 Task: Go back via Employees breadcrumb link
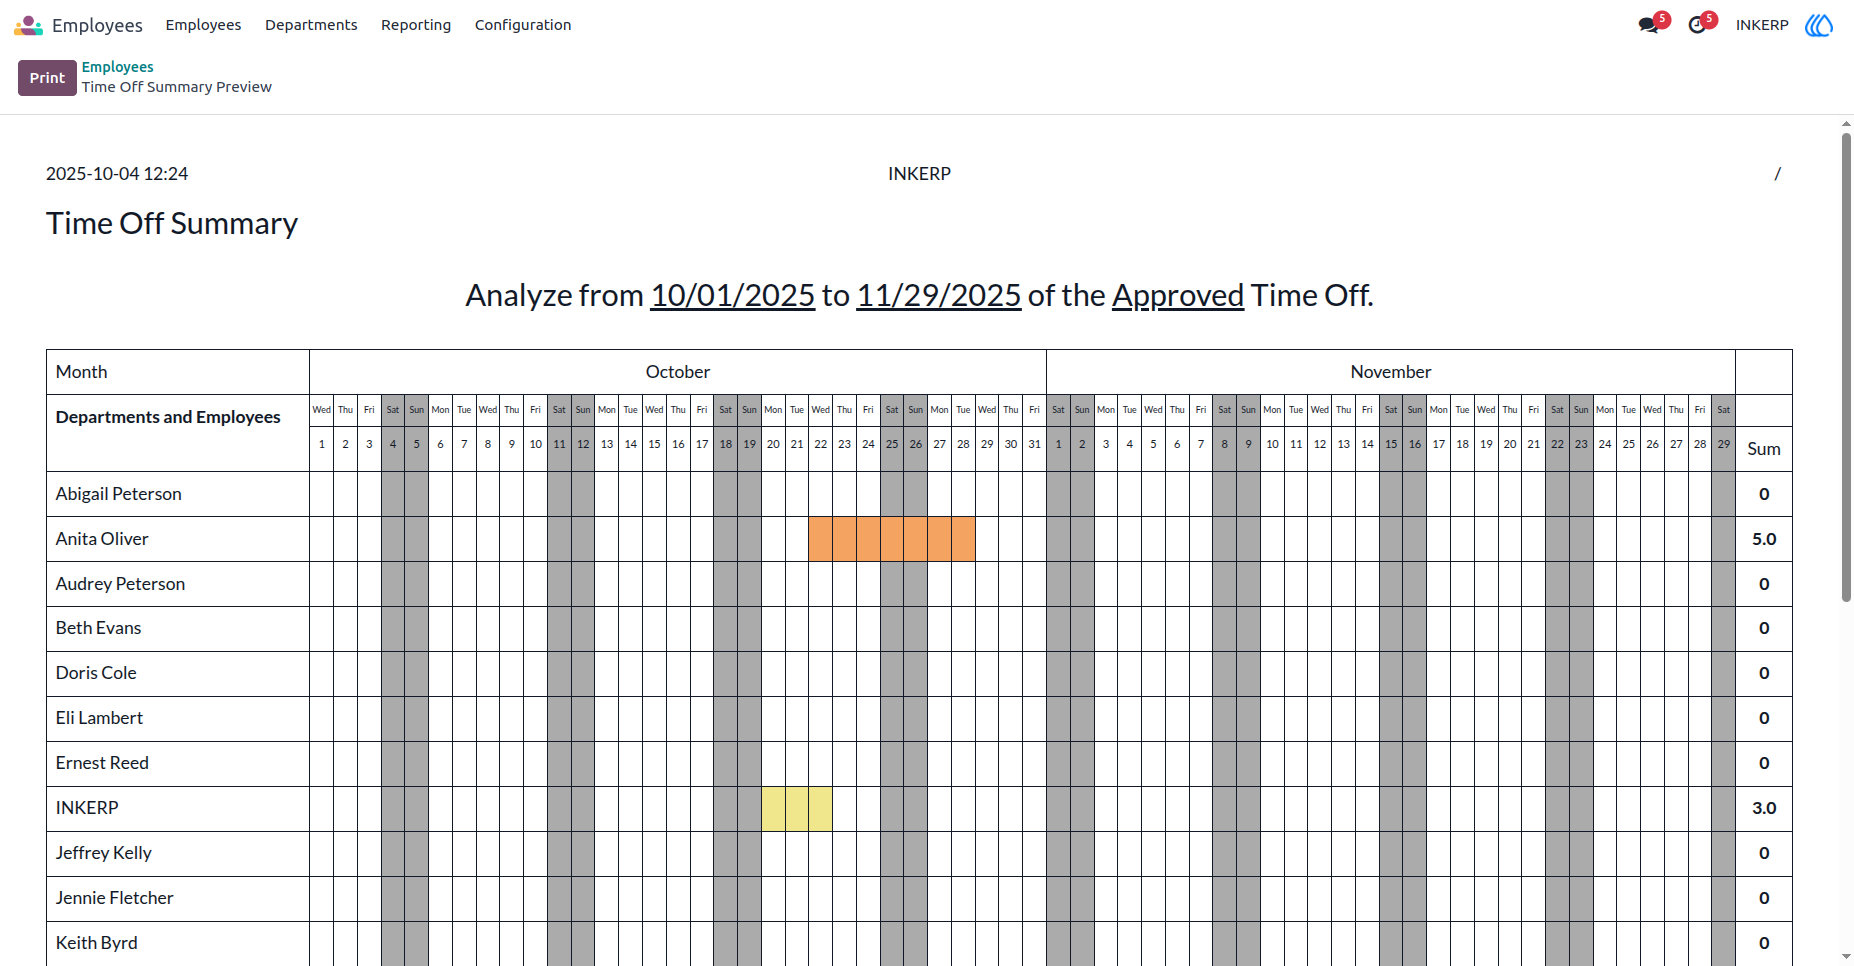click(118, 67)
